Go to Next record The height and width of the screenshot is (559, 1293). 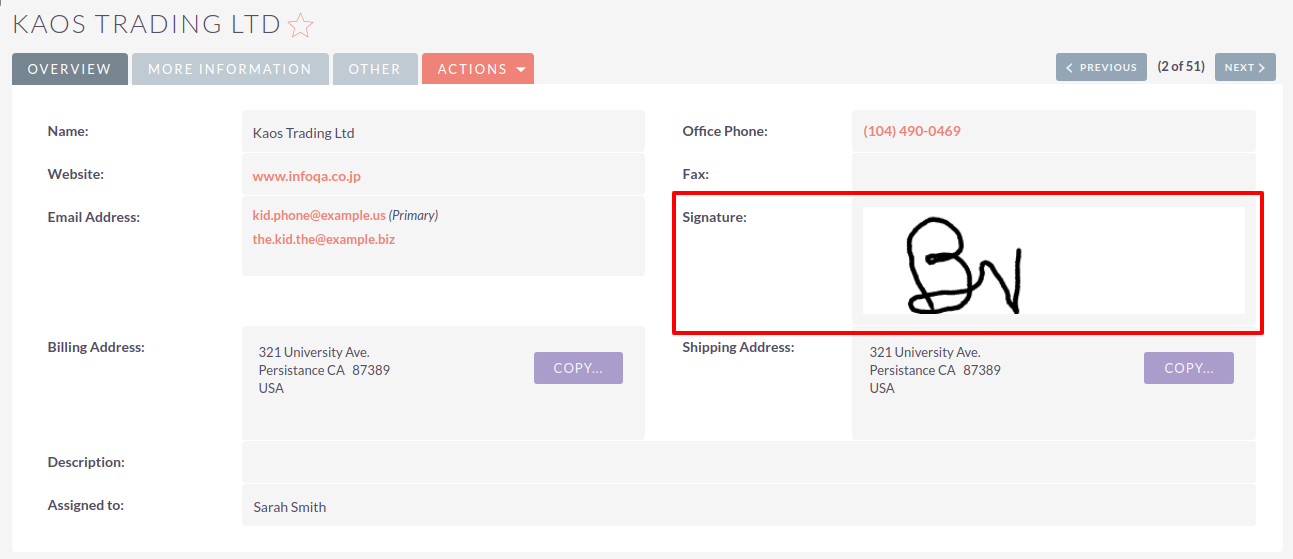[1245, 67]
